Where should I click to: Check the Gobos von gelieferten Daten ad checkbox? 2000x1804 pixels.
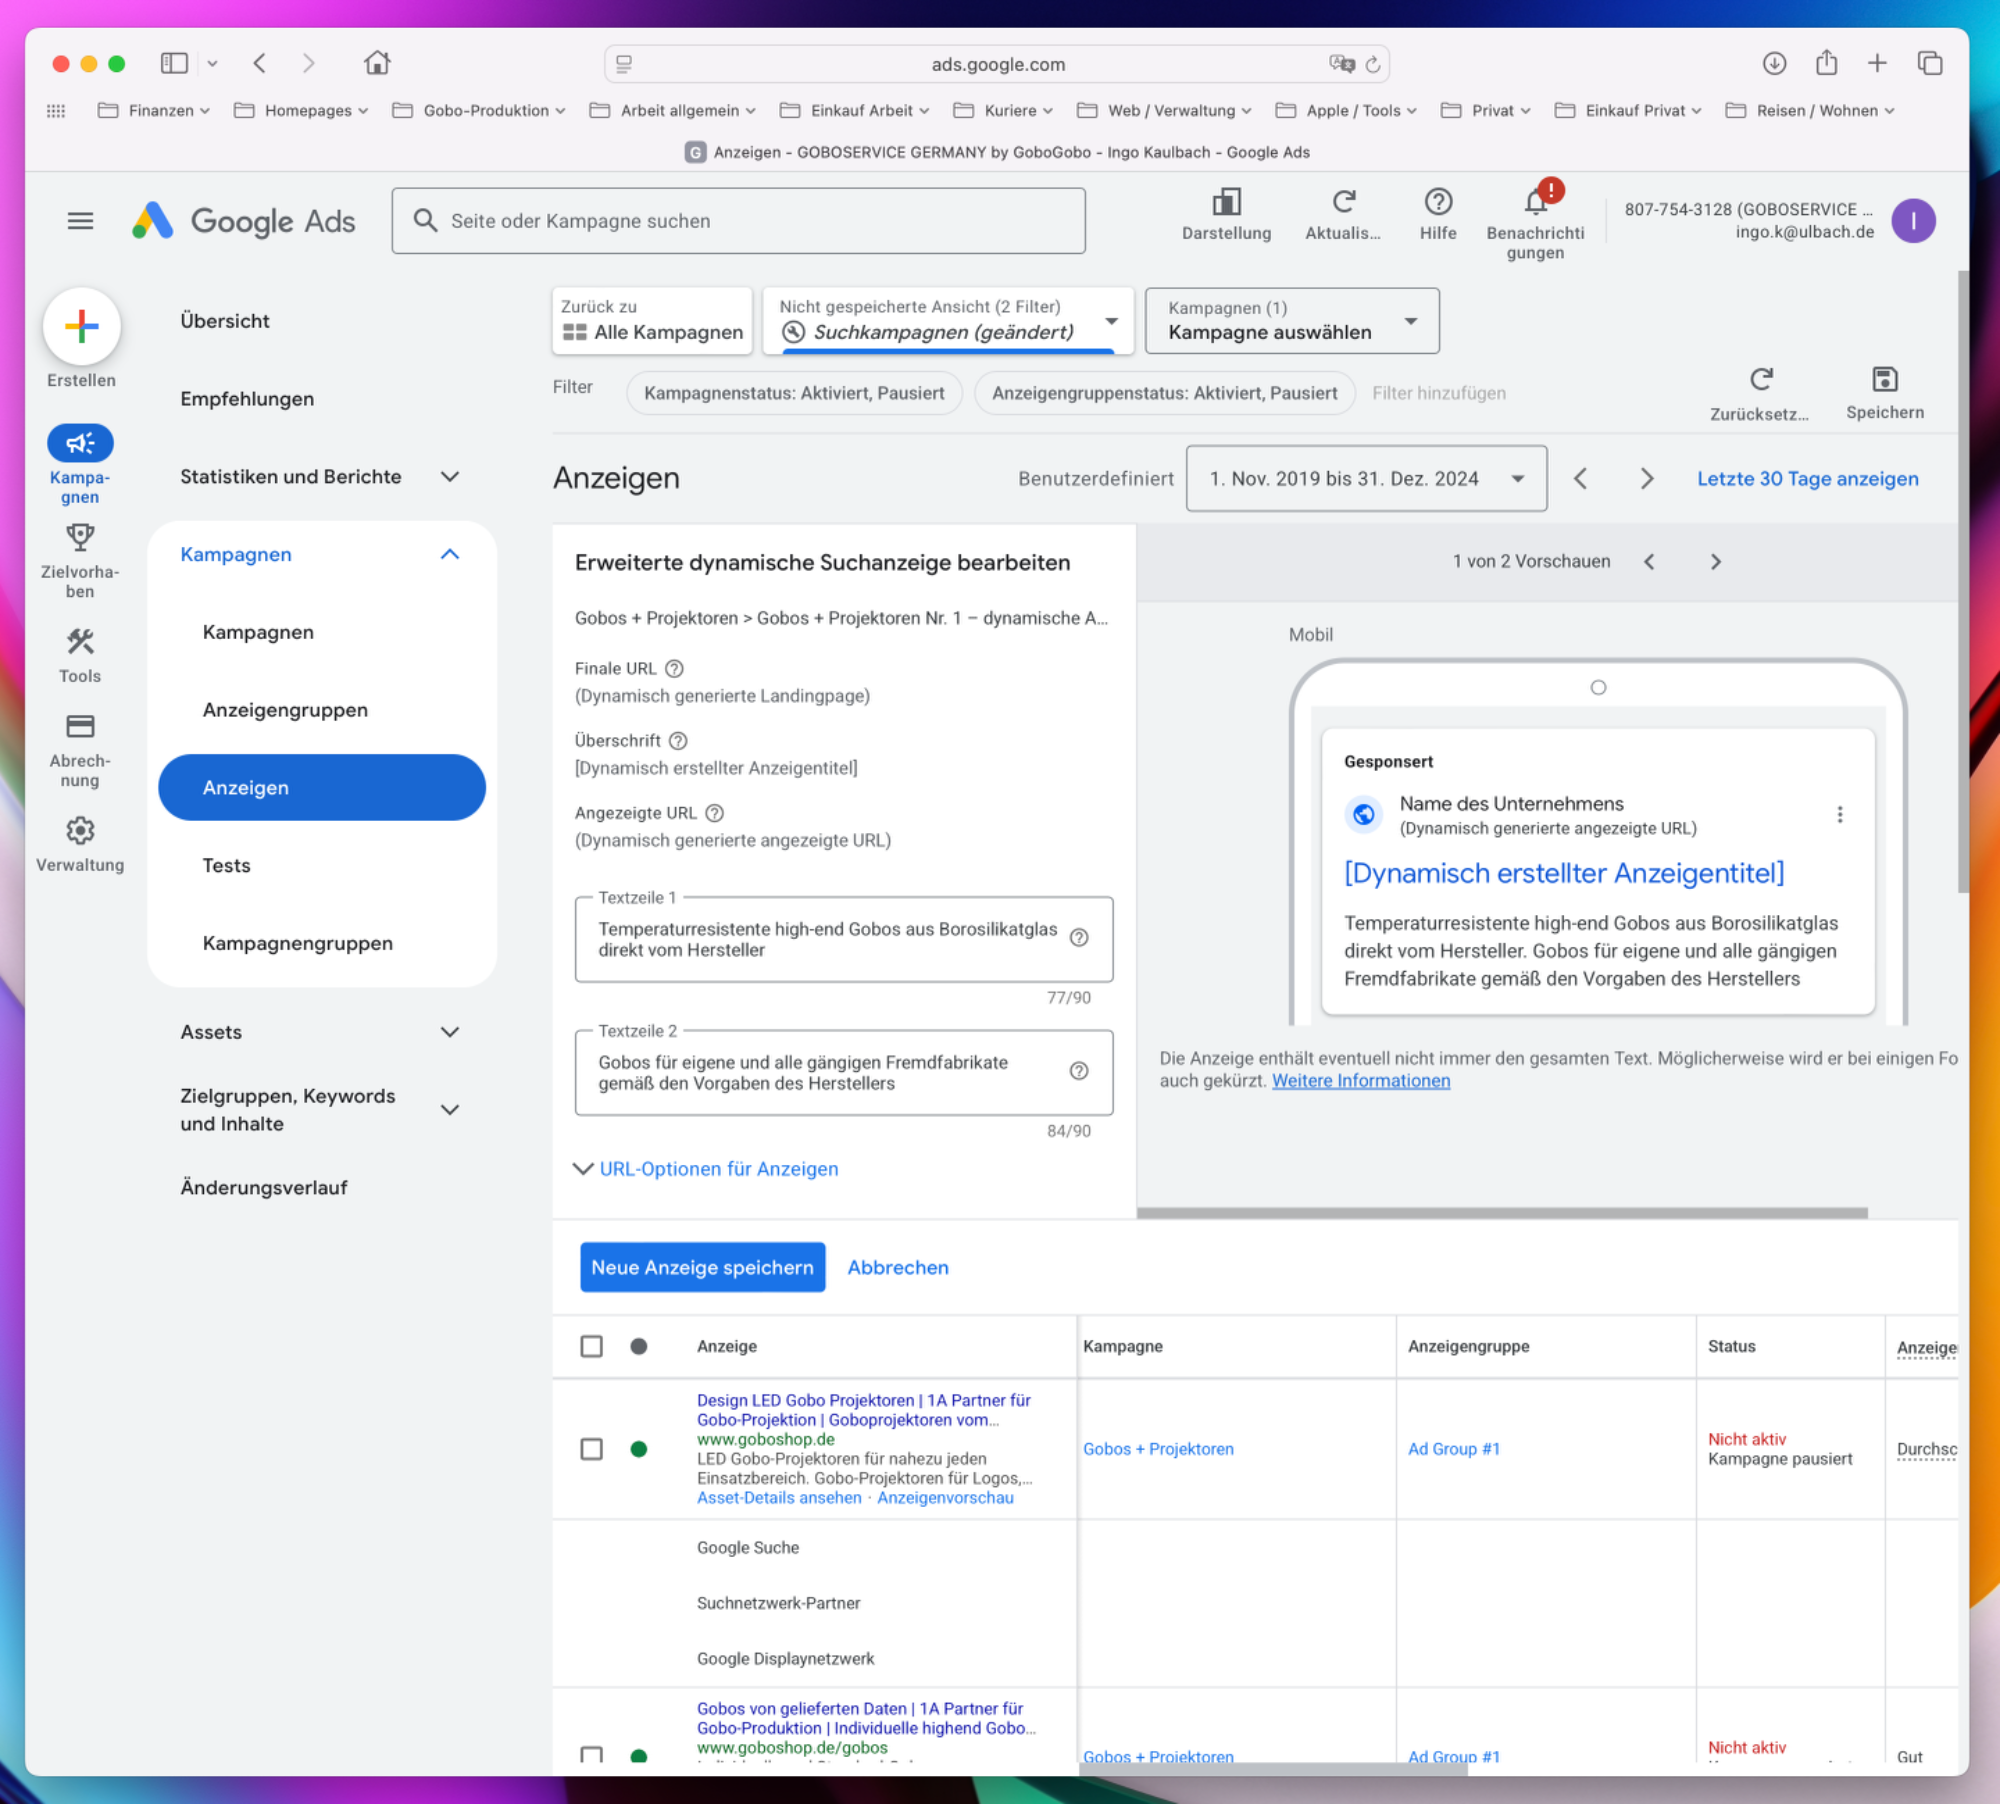[591, 1755]
